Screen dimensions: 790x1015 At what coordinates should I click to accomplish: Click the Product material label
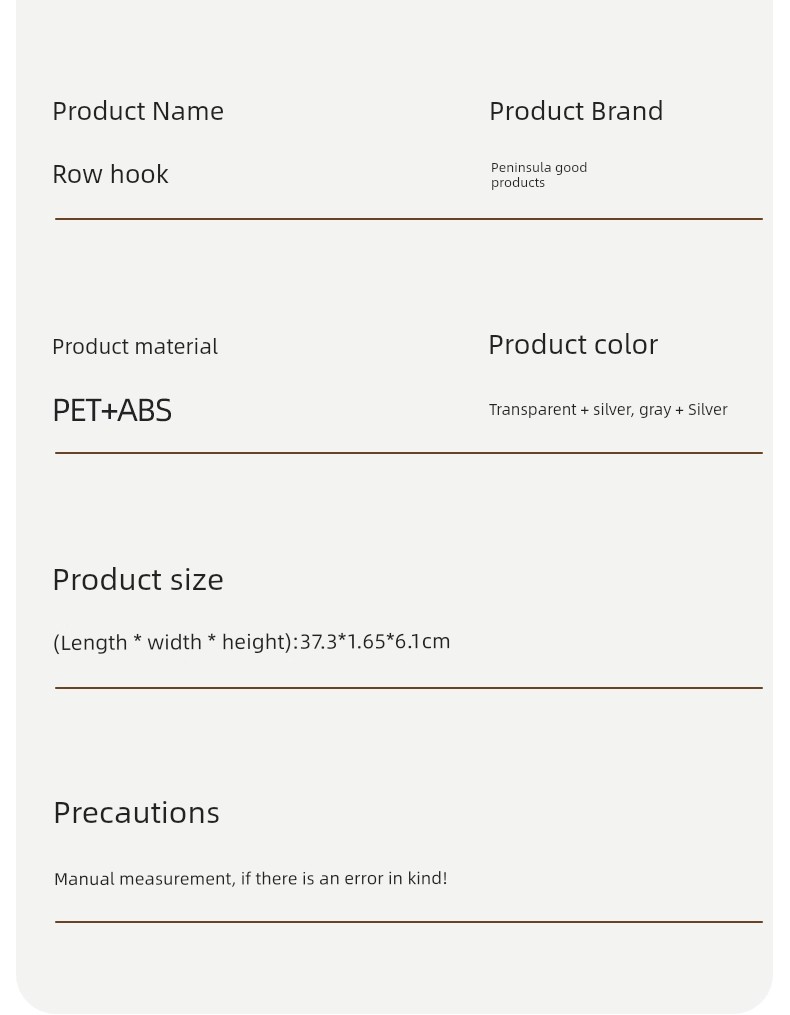tap(135, 347)
